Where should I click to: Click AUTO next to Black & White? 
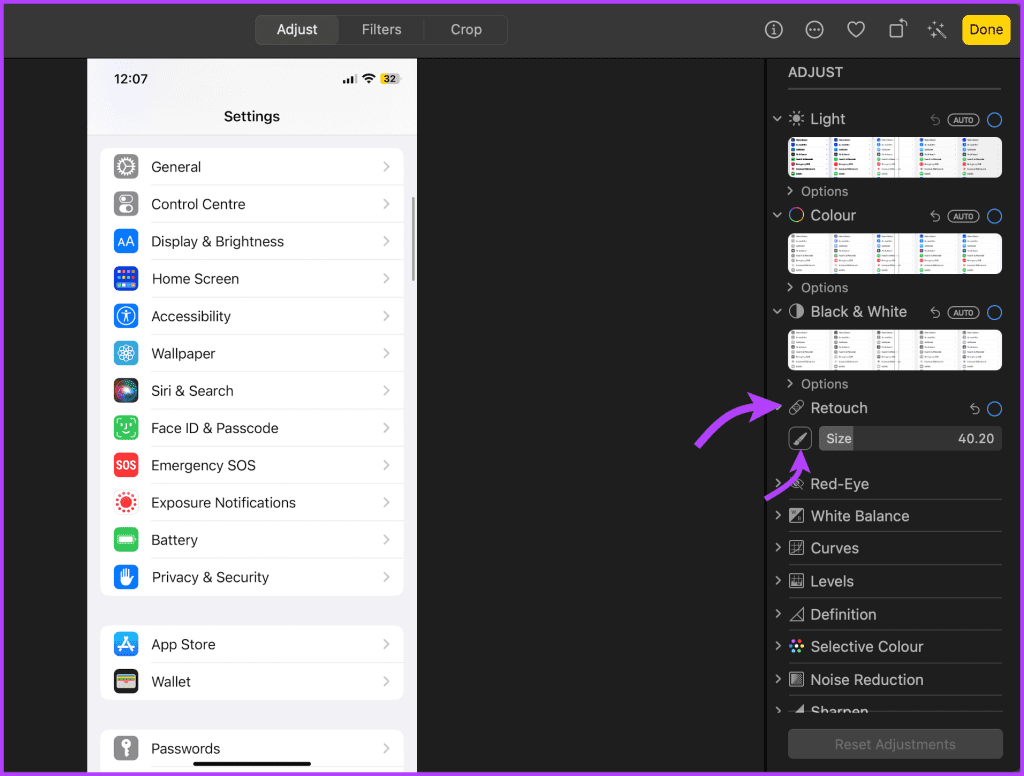click(963, 312)
